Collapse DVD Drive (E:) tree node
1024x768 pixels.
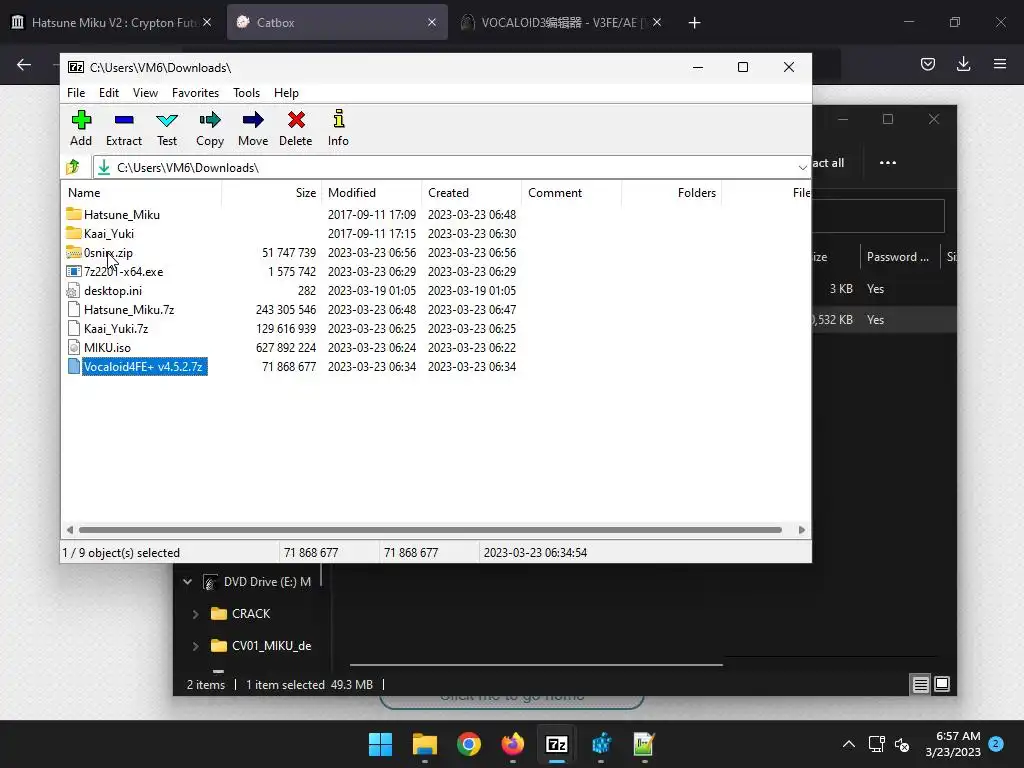(x=187, y=582)
